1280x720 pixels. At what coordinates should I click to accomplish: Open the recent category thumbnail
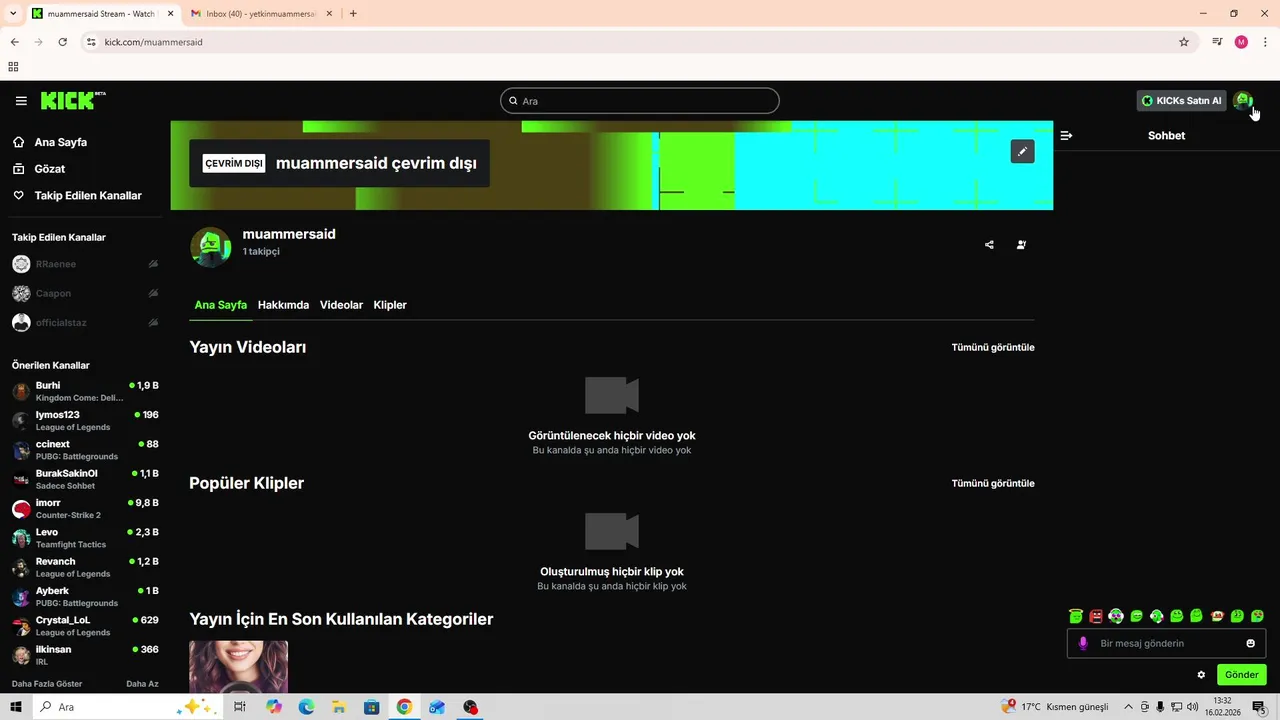(238, 667)
